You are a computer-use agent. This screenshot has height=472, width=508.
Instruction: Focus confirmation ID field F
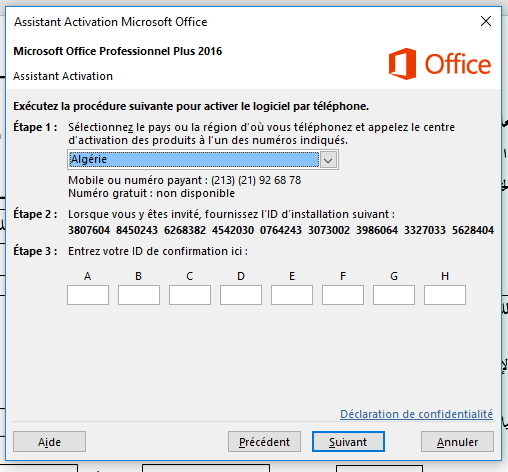pos(343,295)
